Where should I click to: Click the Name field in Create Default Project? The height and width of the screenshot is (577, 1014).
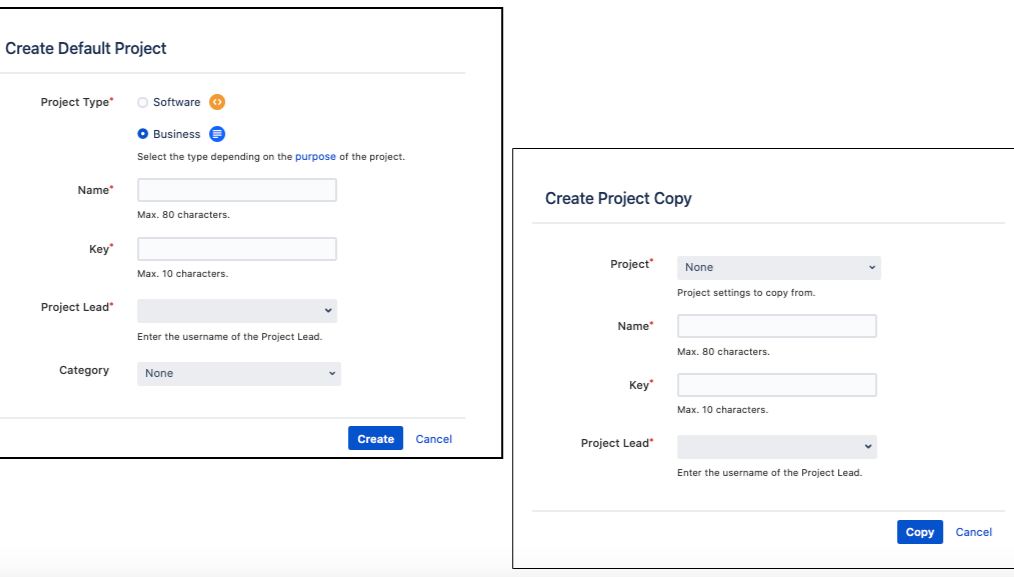pyautogui.click(x=237, y=190)
